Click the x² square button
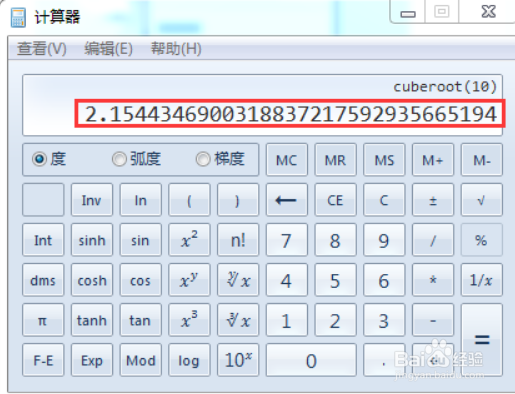The height and width of the screenshot is (394, 515). (x=189, y=240)
